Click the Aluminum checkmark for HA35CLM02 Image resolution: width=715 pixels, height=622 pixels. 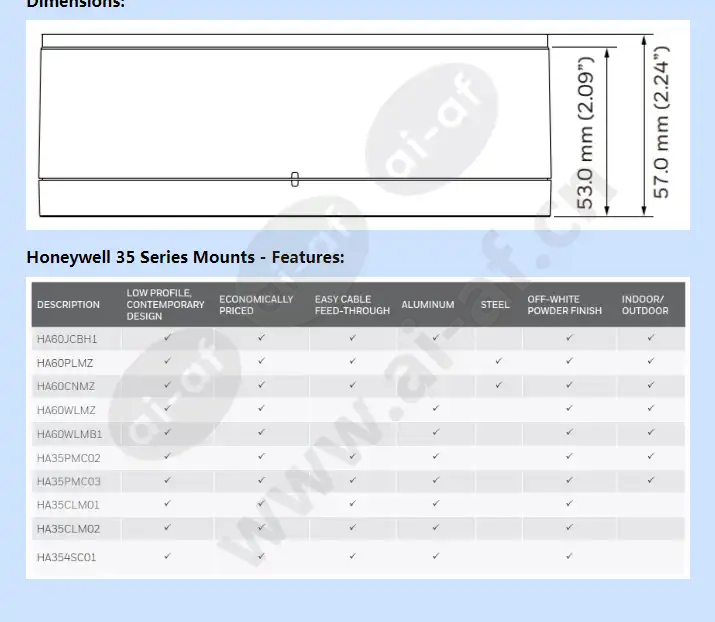point(435,527)
